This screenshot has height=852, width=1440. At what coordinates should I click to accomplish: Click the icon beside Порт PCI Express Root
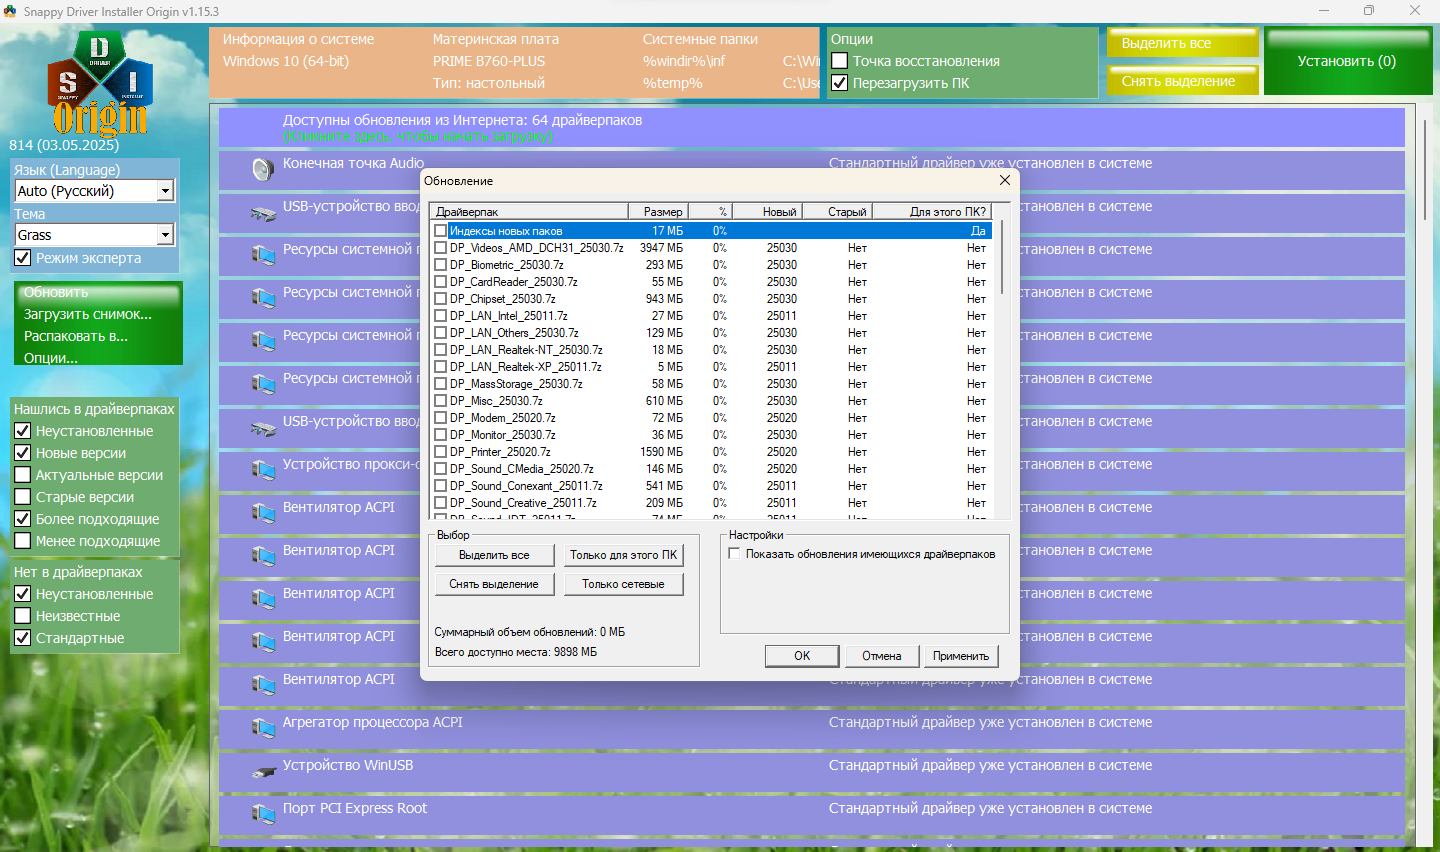pos(263,814)
